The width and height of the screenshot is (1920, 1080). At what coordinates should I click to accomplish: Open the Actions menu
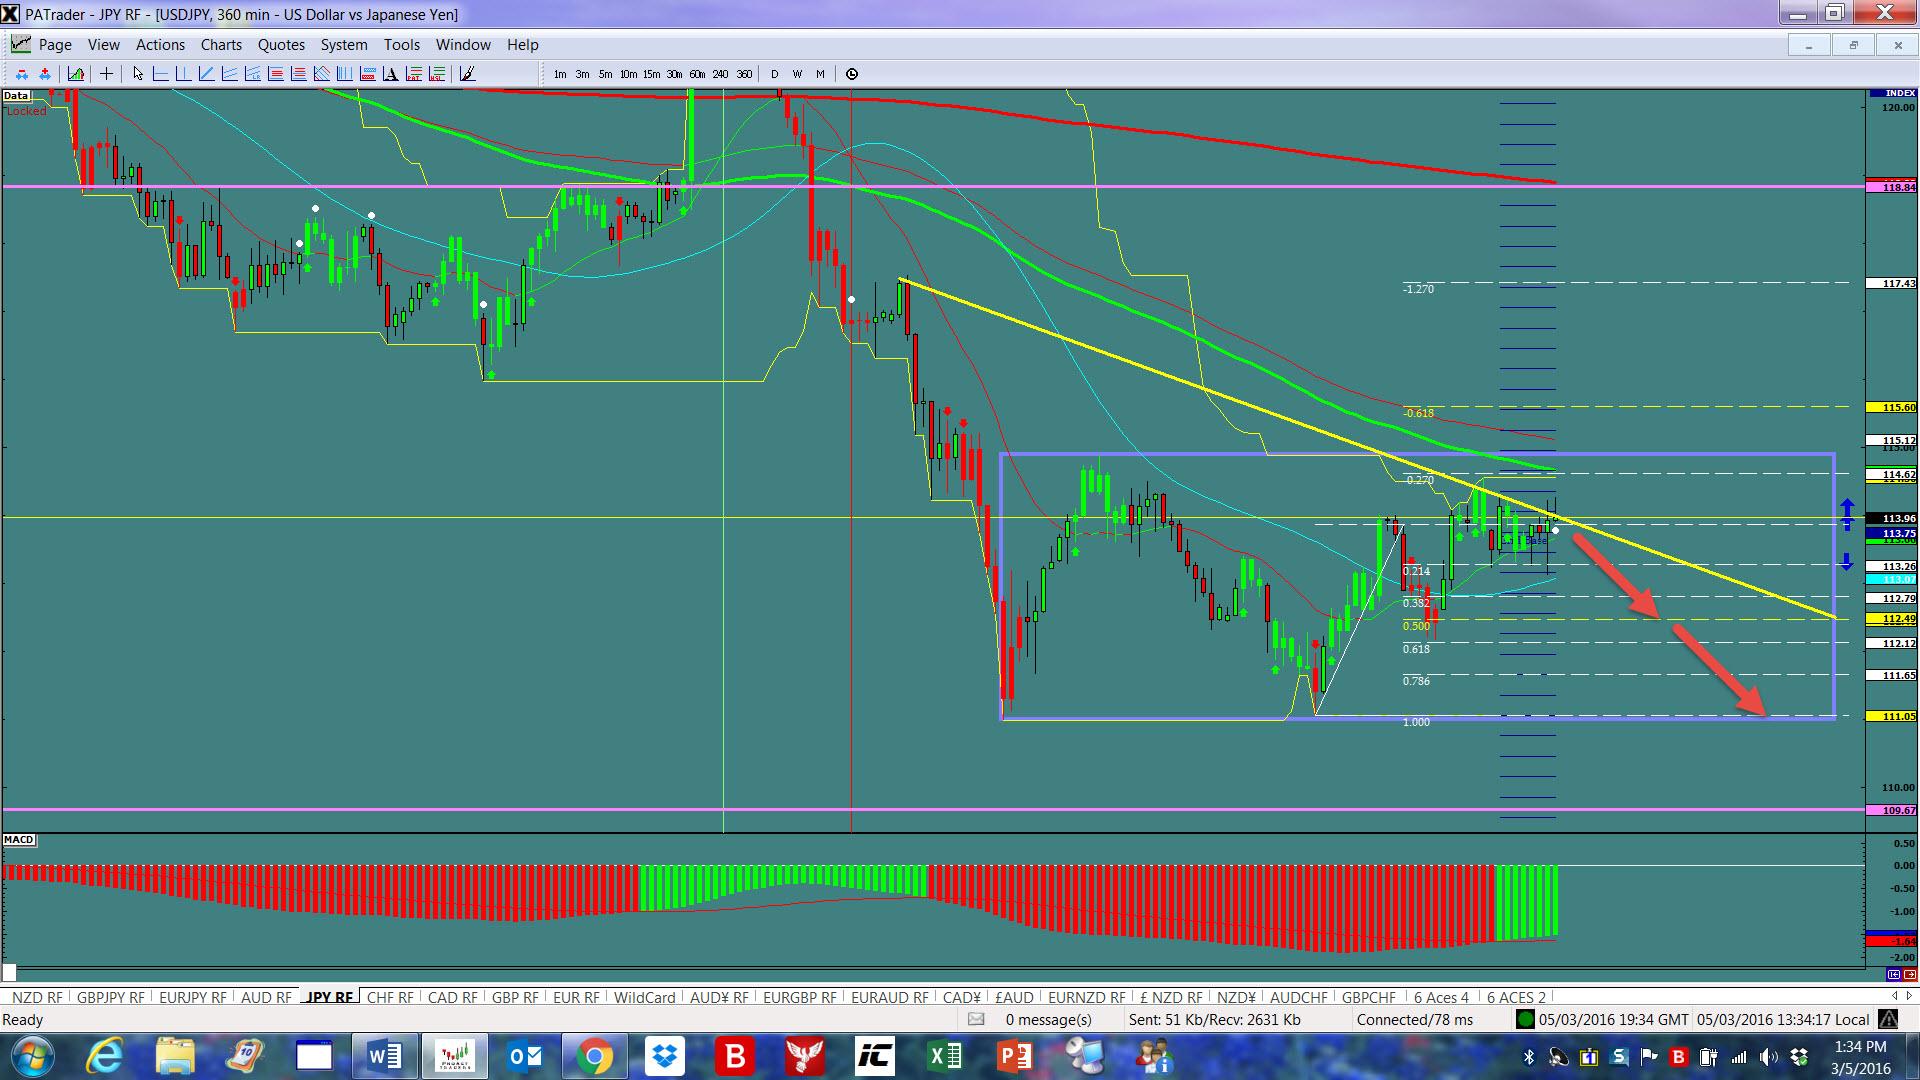coord(160,45)
